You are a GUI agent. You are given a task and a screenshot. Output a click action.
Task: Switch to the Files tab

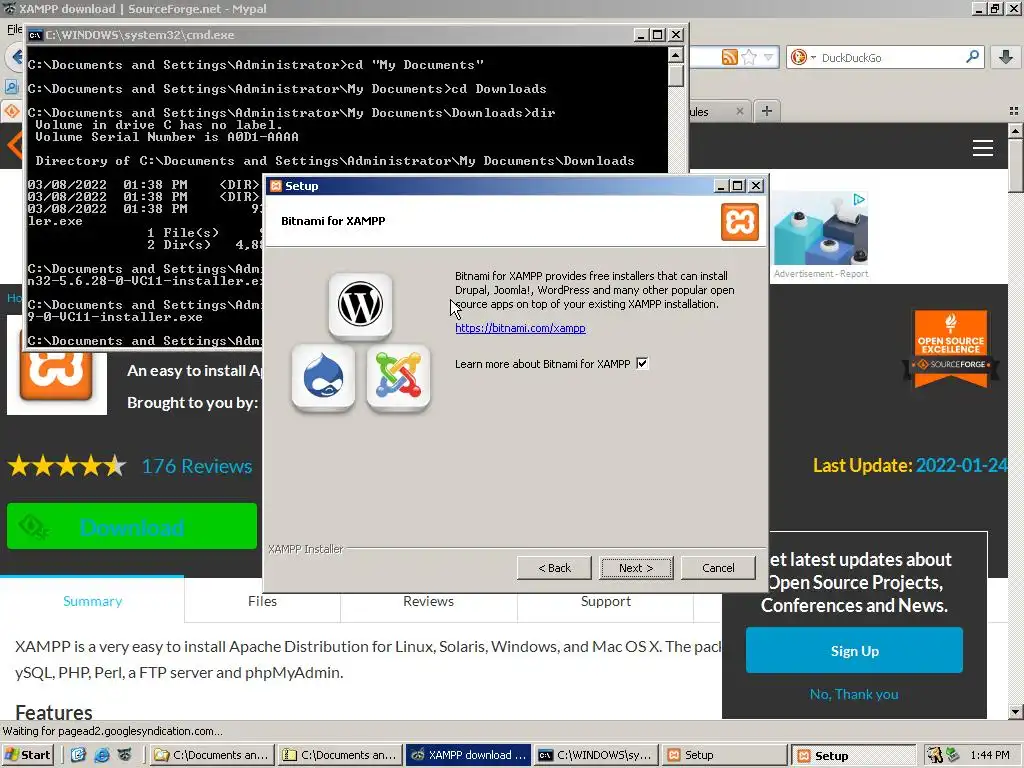click(x=262, y=601)
